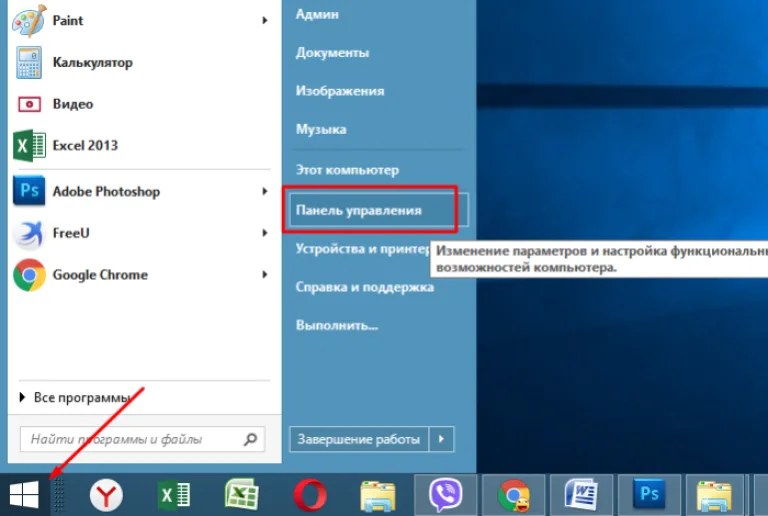Screen dimensions: 768x516
Task: Open Документы folder
Action: click(332, 52)
